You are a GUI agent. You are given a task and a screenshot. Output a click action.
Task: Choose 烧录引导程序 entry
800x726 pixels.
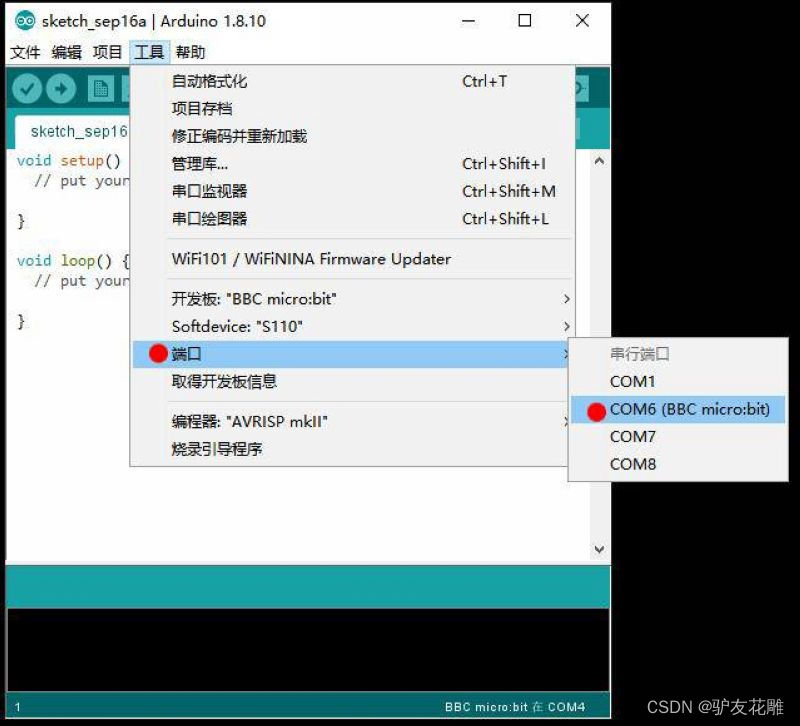pyautogui.click(x=351, y=449)
